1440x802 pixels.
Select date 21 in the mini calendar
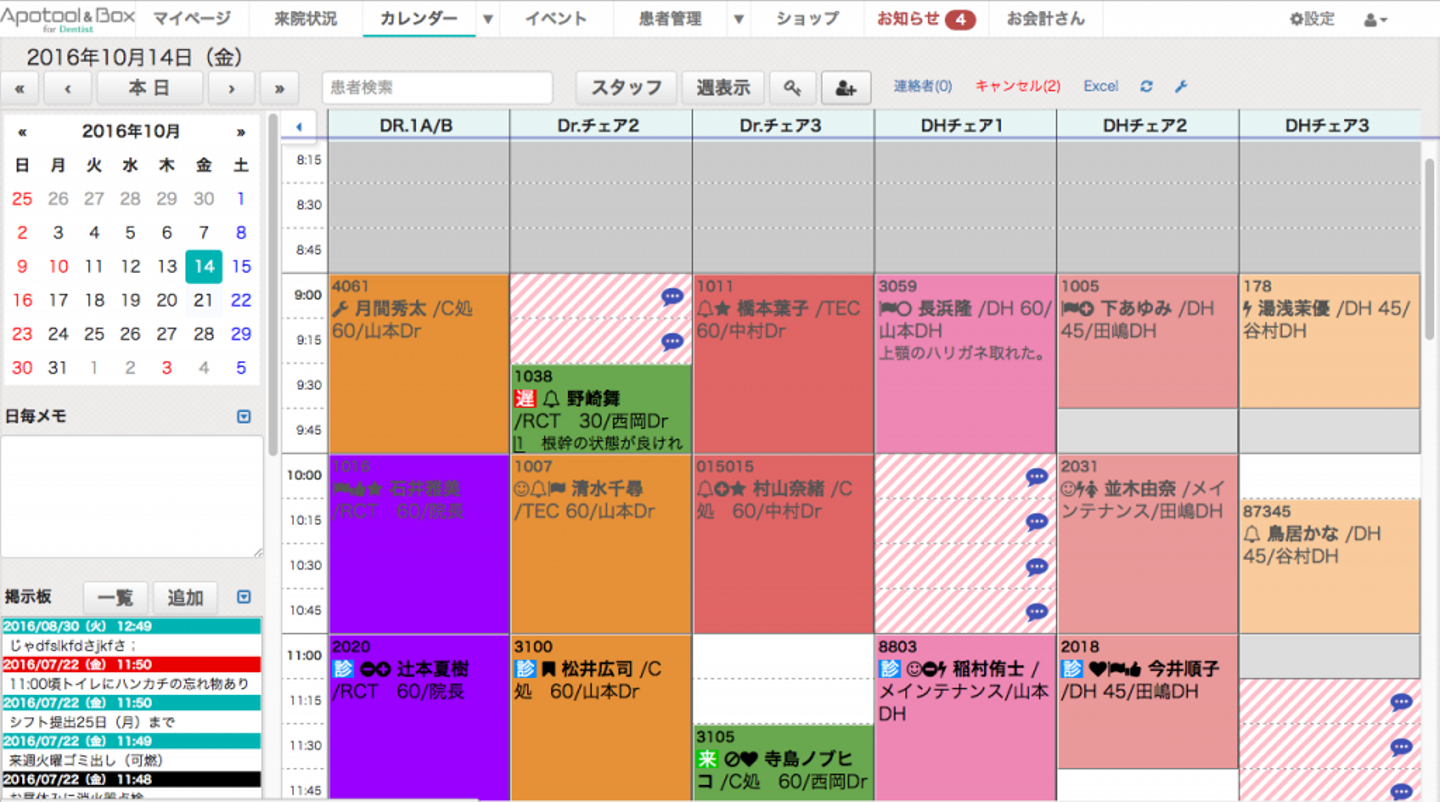(204, 300)
